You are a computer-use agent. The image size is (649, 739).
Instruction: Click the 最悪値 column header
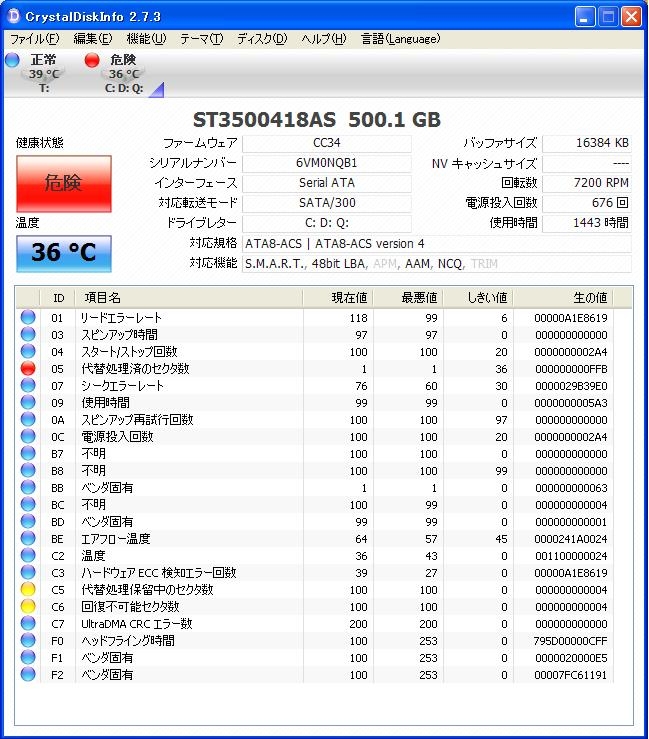(x=408, y=298)
